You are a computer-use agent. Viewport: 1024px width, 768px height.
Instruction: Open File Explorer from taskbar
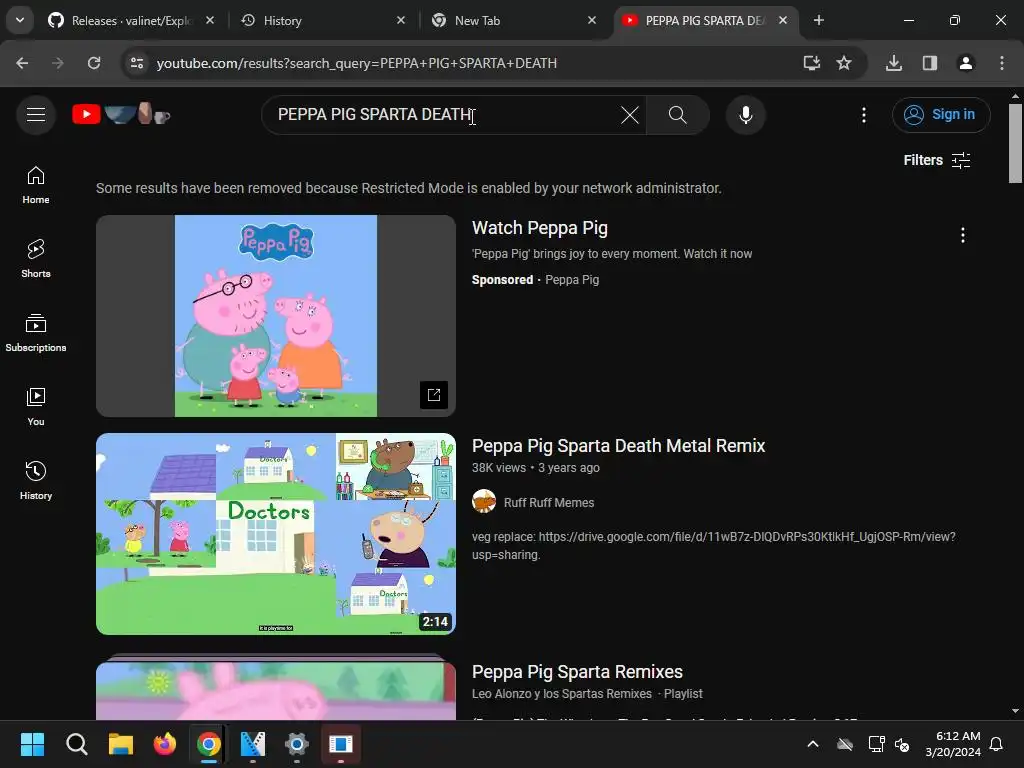click(121, 744)
